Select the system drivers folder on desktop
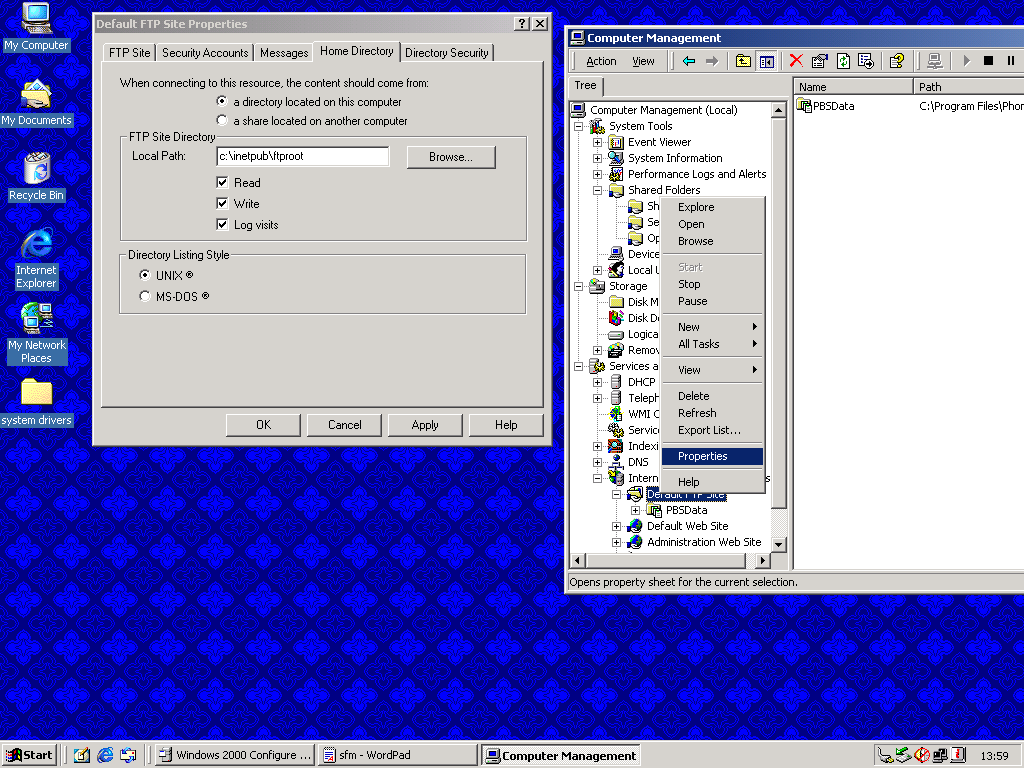The image size is (1024, 768). (x=37, y=402)
